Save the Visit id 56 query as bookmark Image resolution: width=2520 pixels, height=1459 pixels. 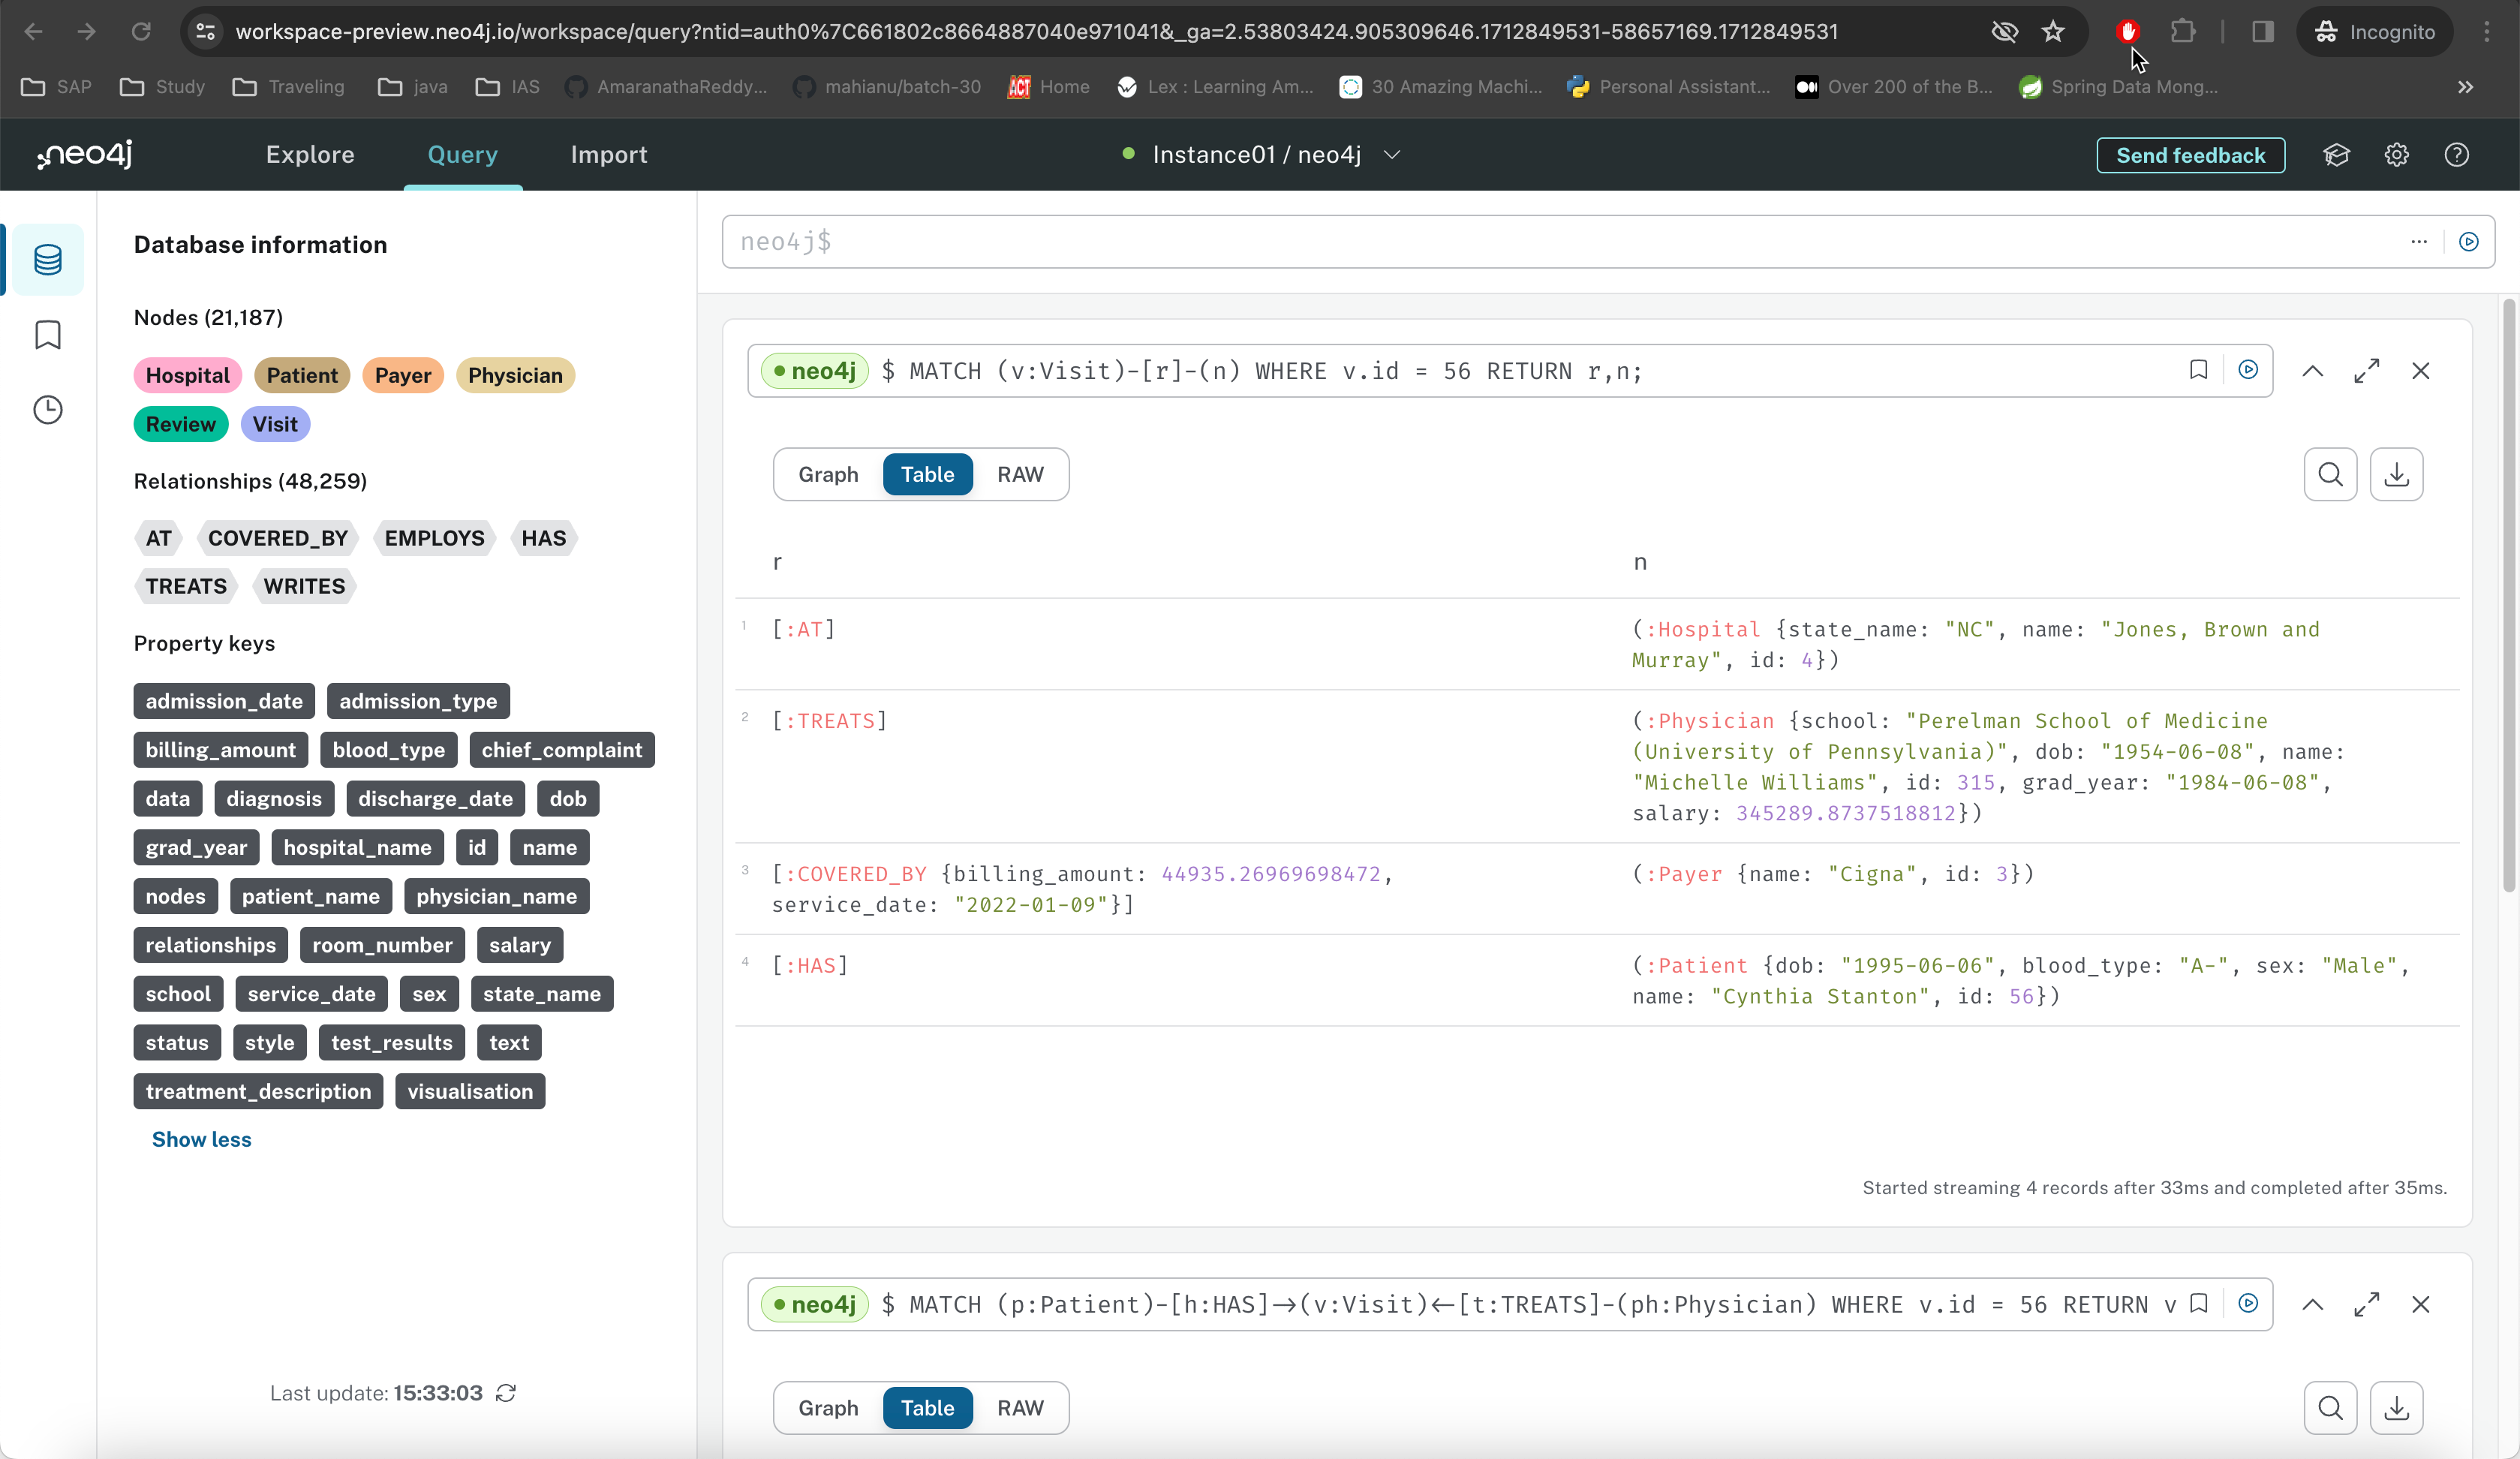point(2198,371)
